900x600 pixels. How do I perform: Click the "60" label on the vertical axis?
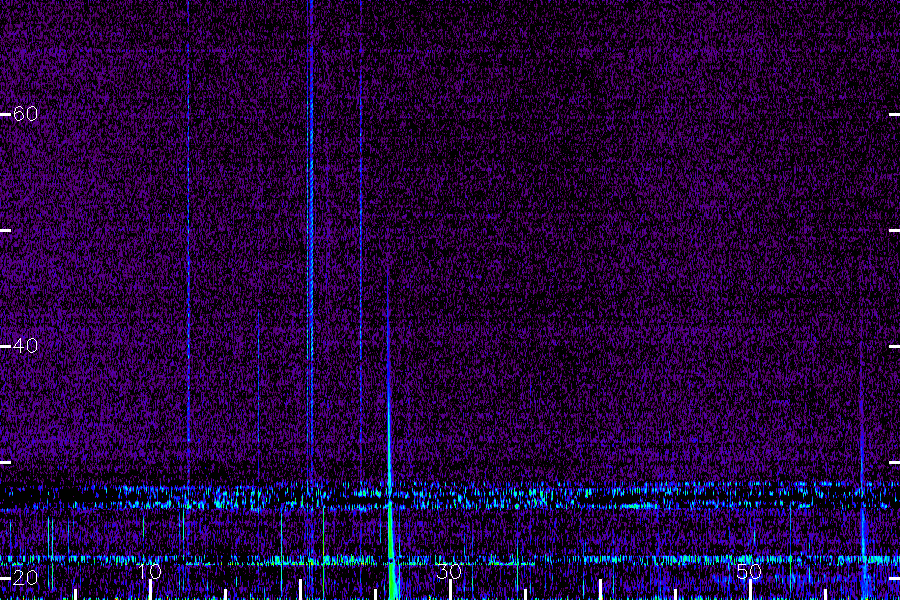click(x=25, y=114)
